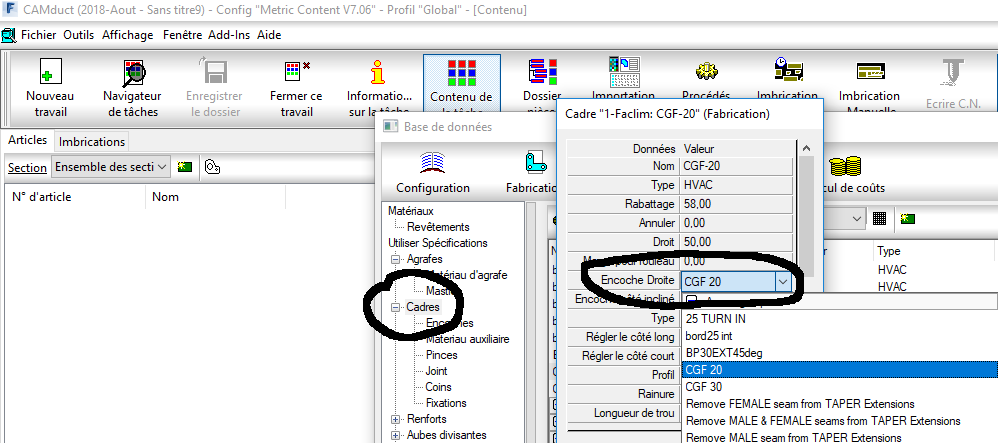Collapse the Agrafes tree node
The width and height of the screenshot is (998, 443).
395,260
